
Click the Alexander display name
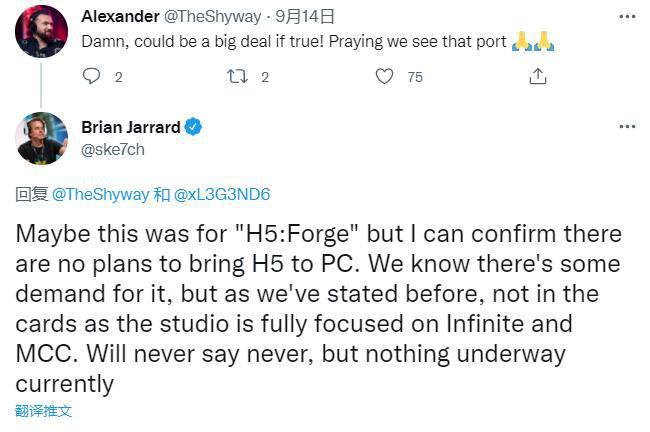[x=120, y=17]
